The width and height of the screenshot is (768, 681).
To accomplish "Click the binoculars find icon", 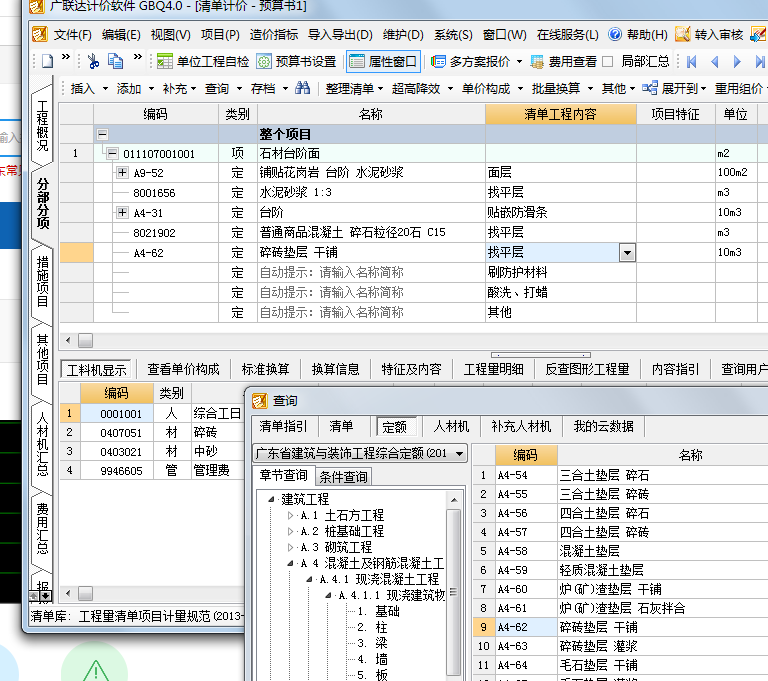I will coord(302,88).
